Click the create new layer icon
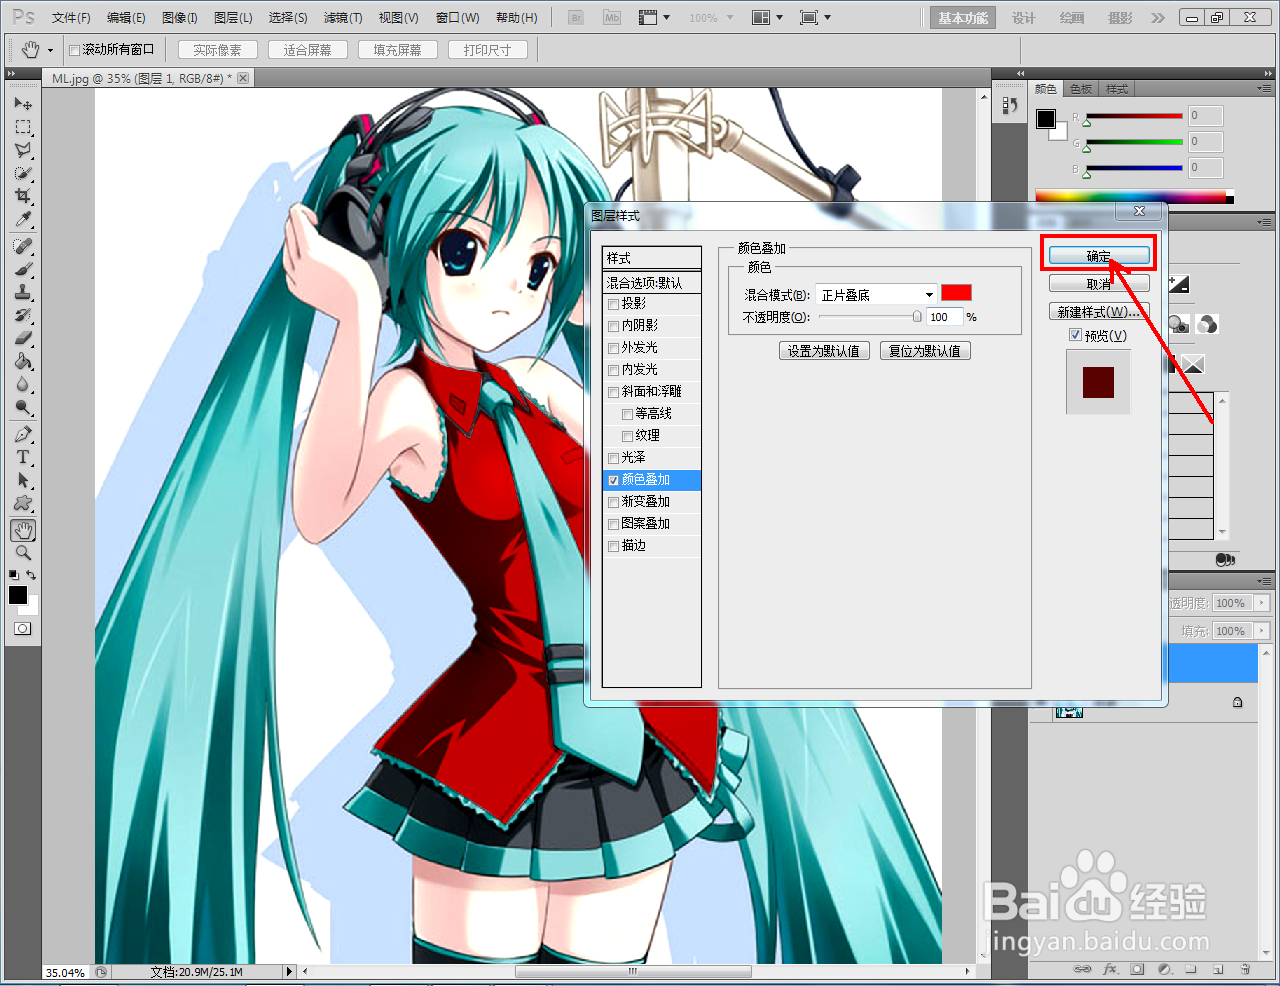Viewport: 1280px width, 986px height. [x=1218, y=969]
